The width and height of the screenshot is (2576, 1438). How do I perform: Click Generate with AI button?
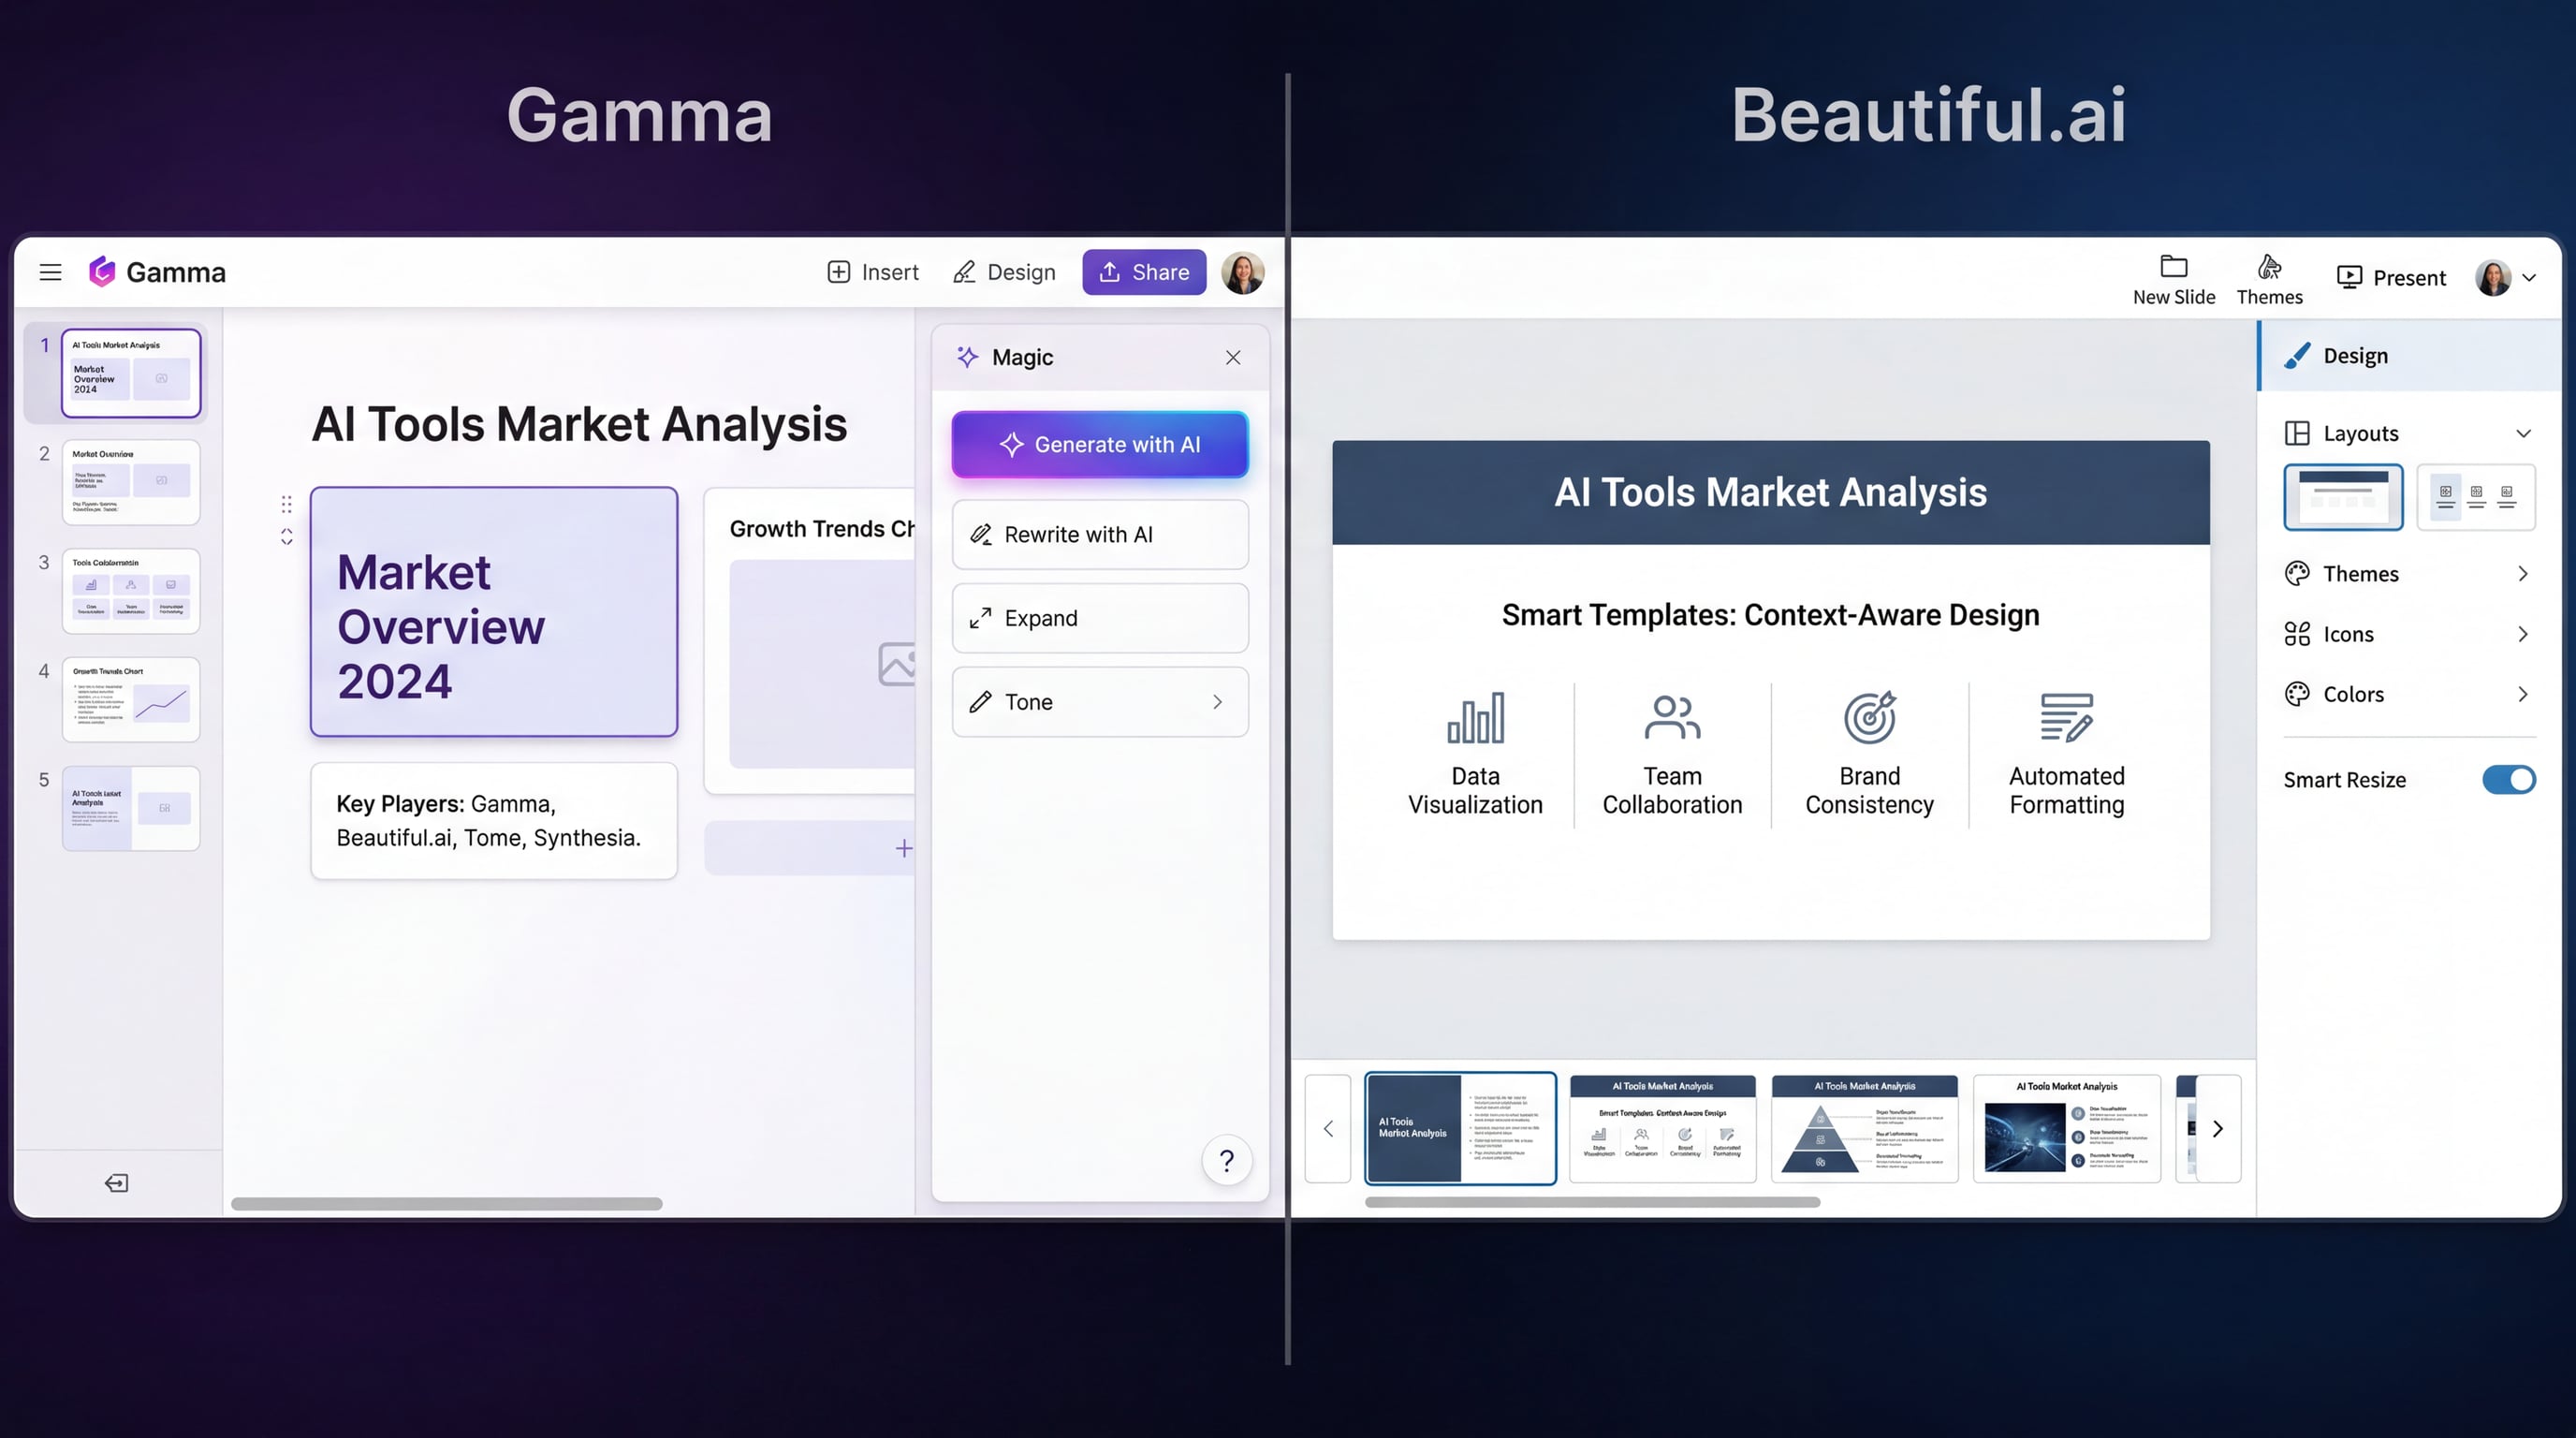[1100, 444]
